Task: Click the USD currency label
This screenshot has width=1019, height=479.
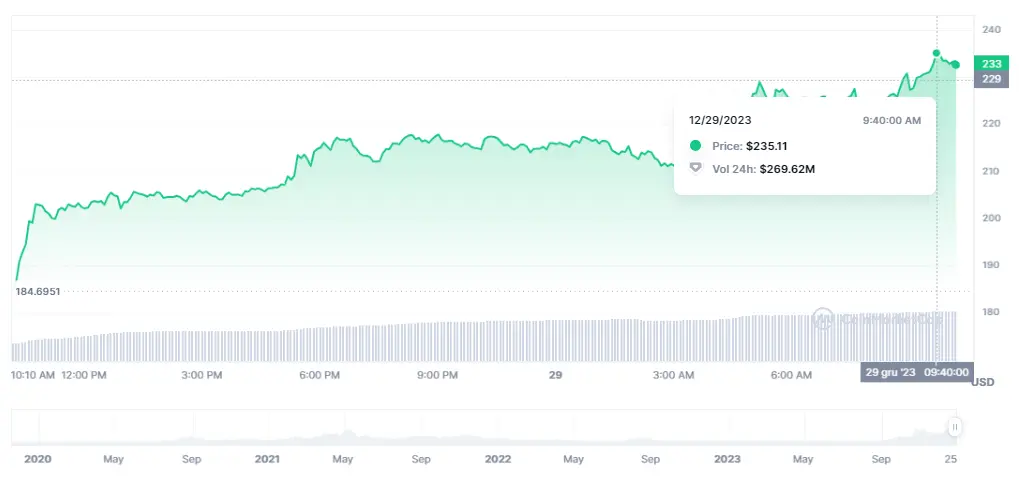Action: pos(983,382)
